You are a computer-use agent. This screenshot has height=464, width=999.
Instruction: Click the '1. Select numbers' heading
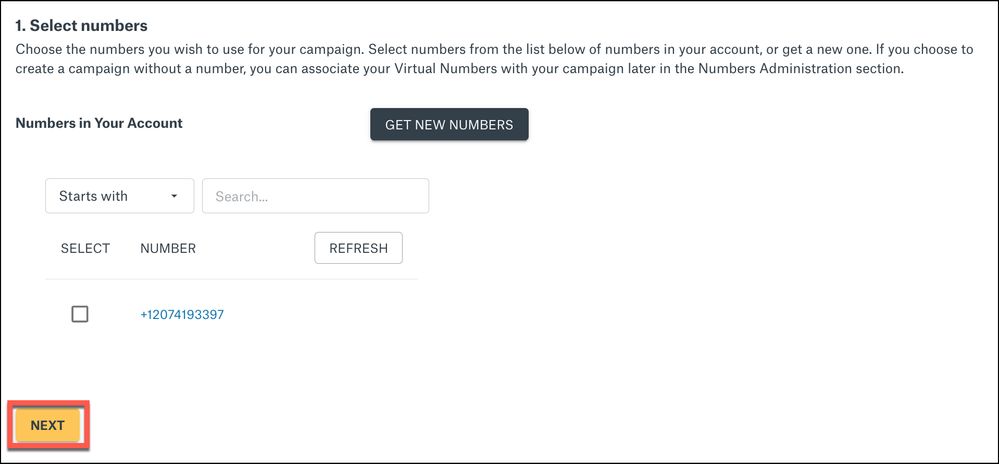click(81, 25)
